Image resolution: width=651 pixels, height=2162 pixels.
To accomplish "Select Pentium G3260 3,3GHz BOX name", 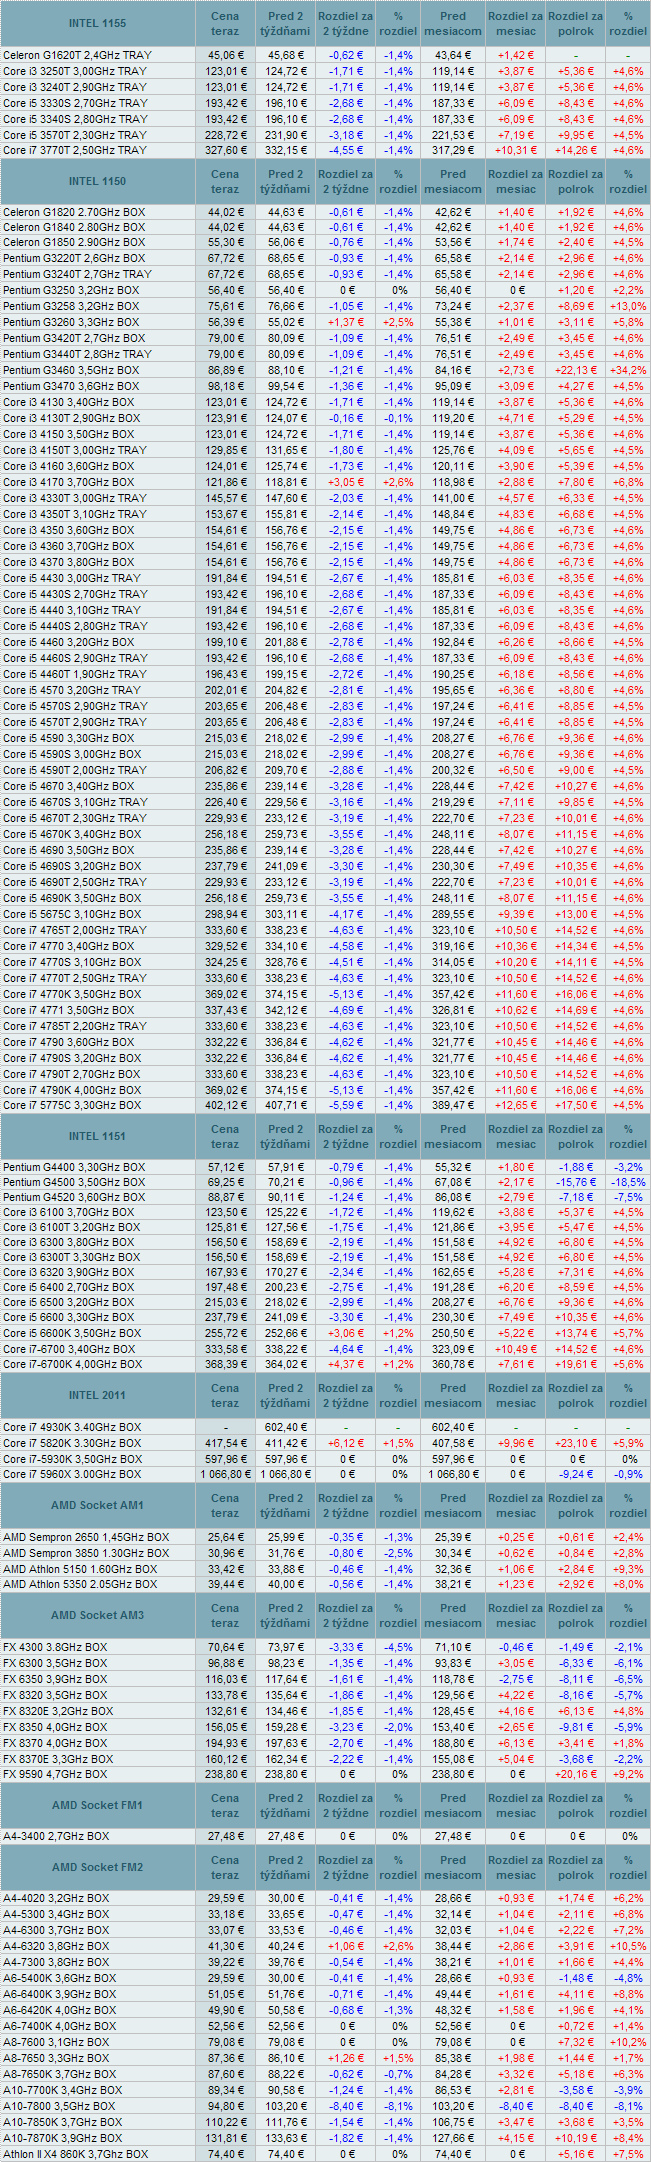I will (x=71, y=322).
